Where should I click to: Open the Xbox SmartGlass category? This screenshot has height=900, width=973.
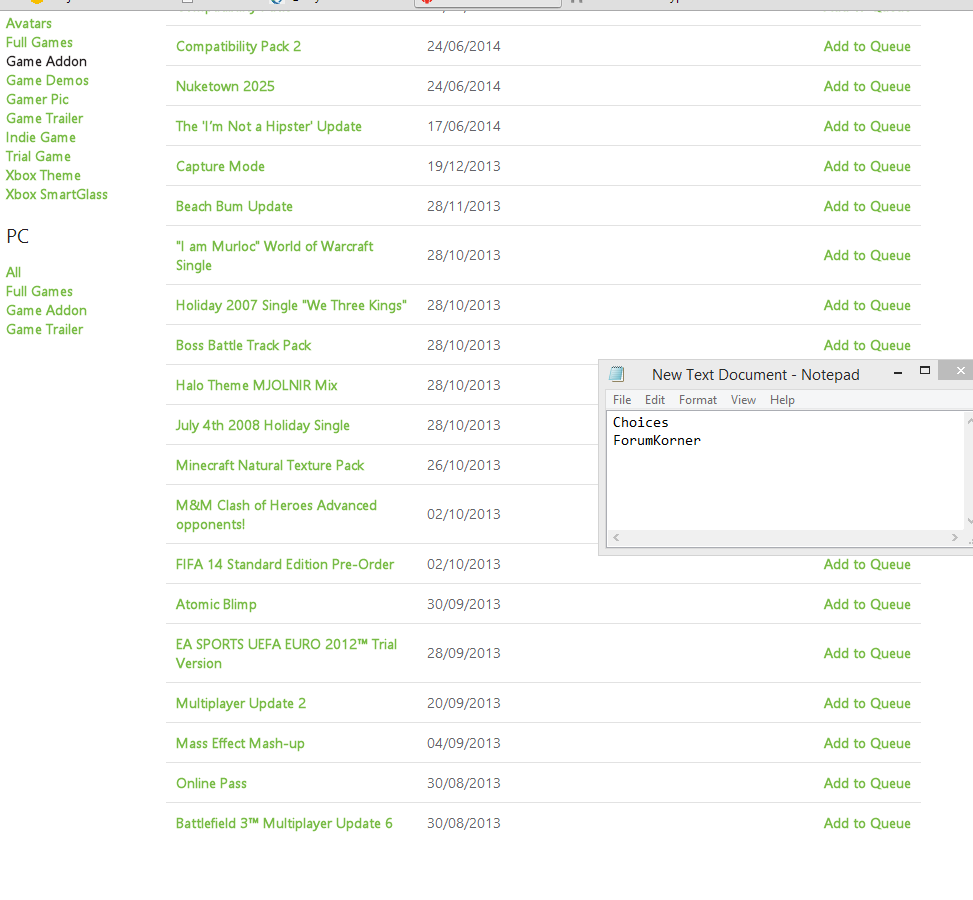56,195
